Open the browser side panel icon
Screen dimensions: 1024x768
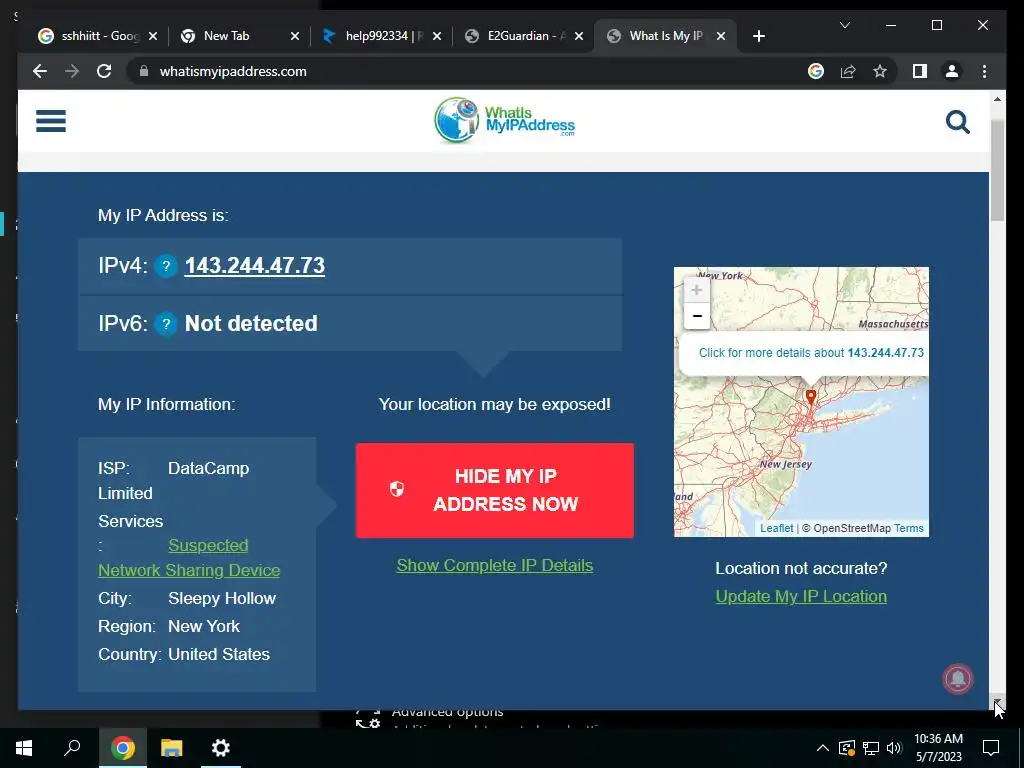920,71
